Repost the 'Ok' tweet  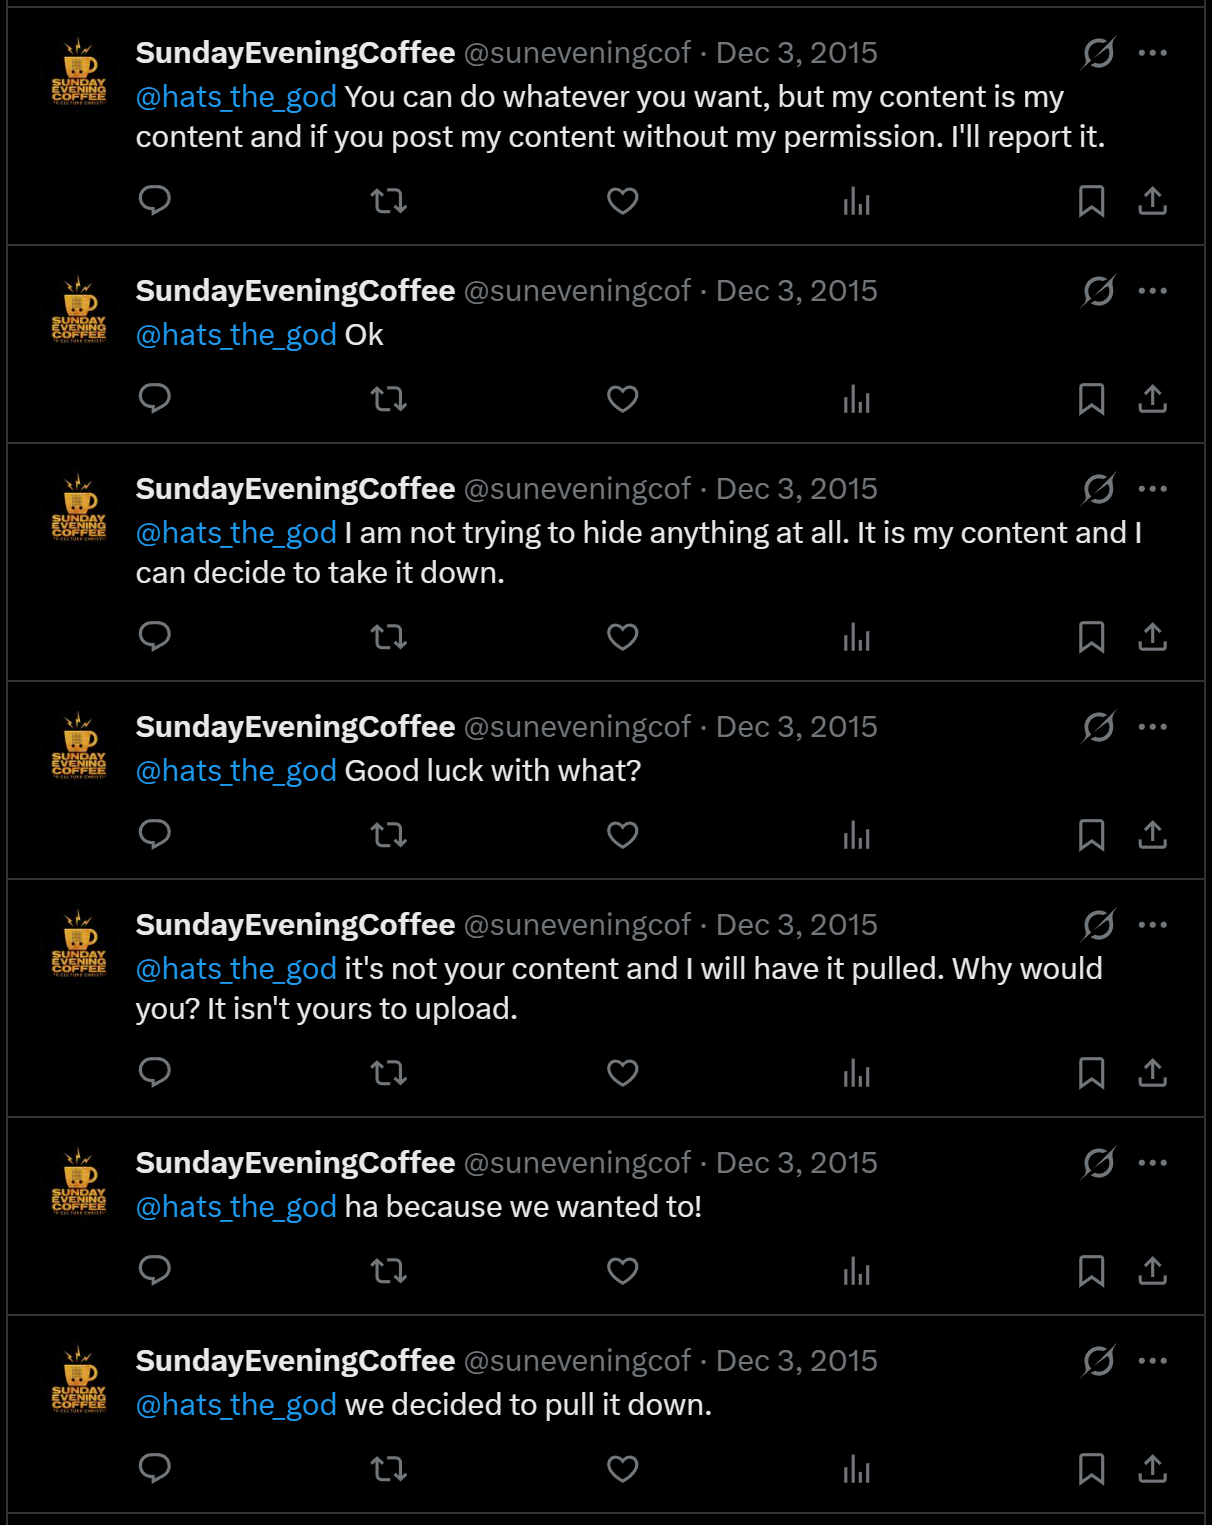click(388, 399)
